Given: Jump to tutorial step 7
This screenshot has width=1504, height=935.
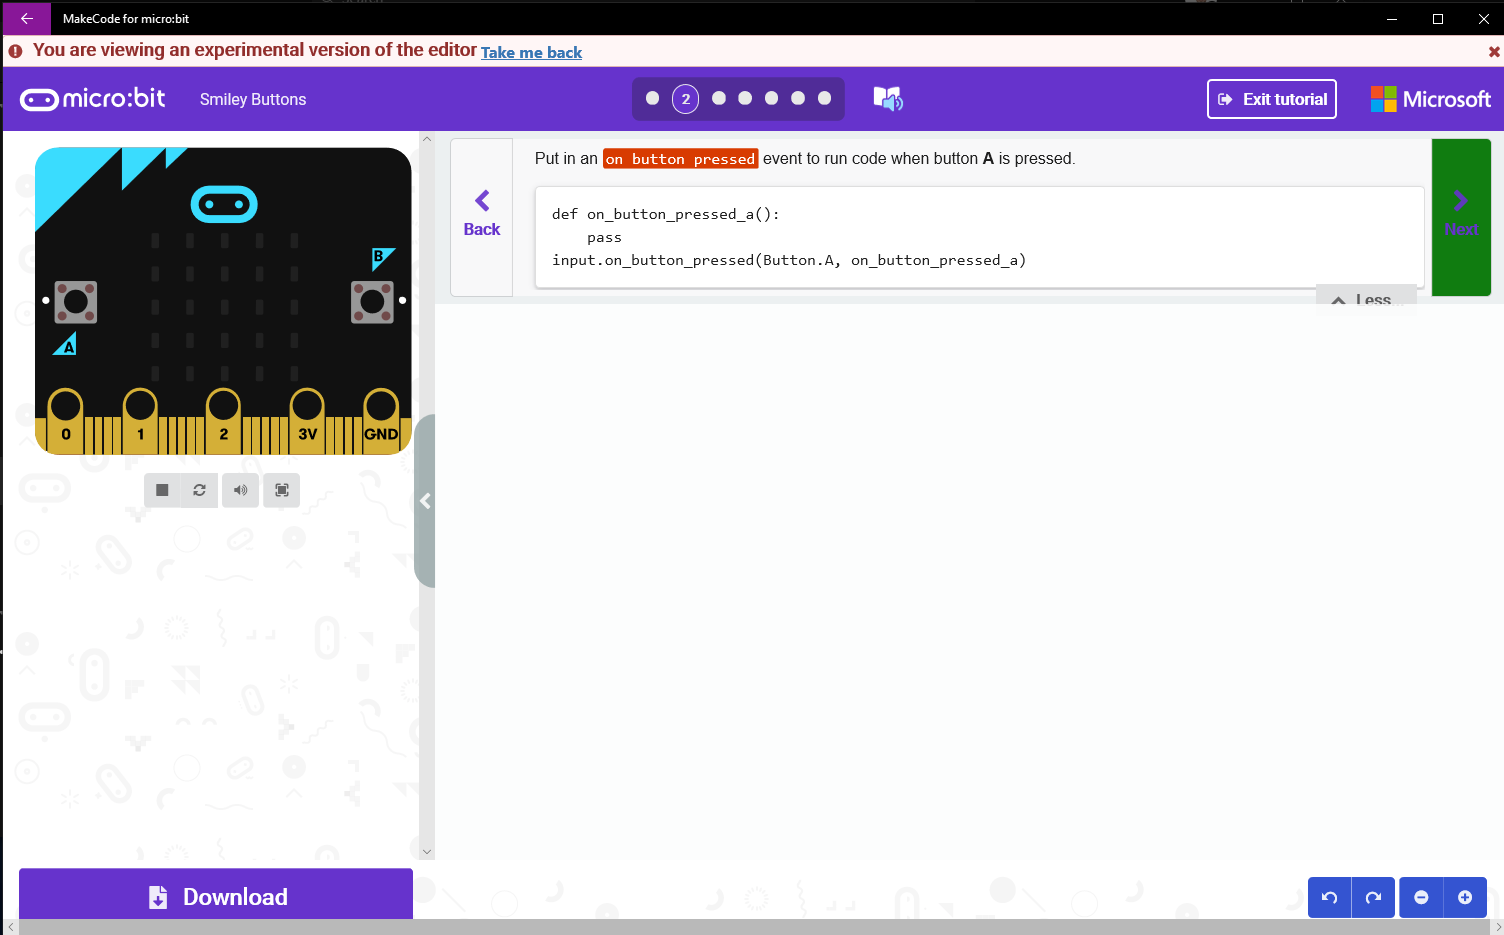Looking at the screenshot, I should 825,98.
